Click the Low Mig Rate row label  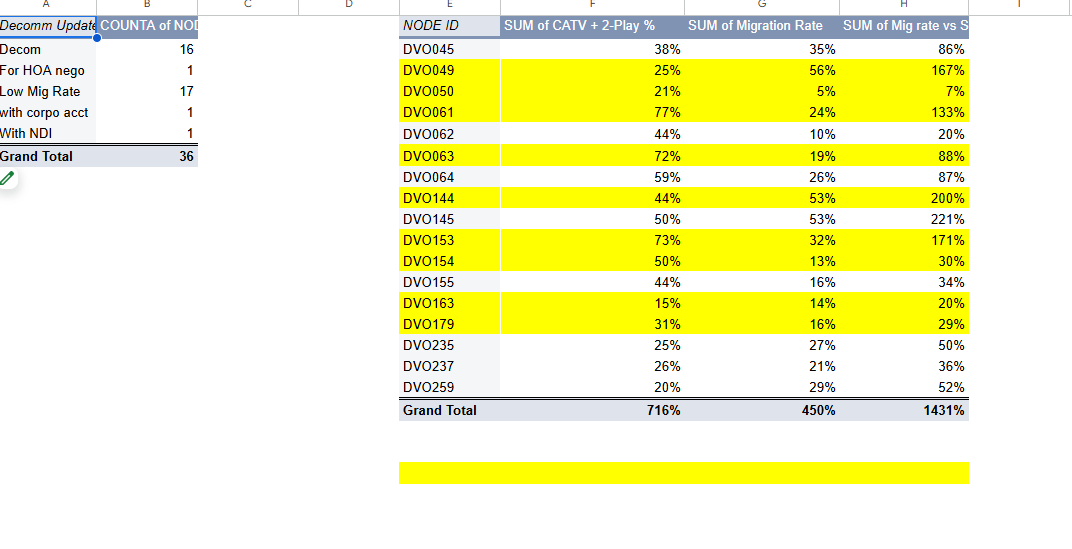tap(40, 92)
